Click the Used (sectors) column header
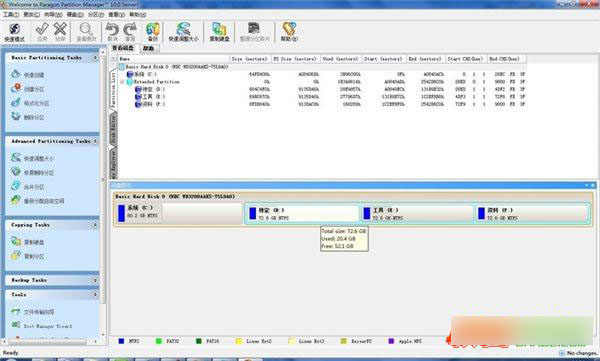Image resolution: width=600 pixels, height=361 pixels. click(x=341, y=59)
